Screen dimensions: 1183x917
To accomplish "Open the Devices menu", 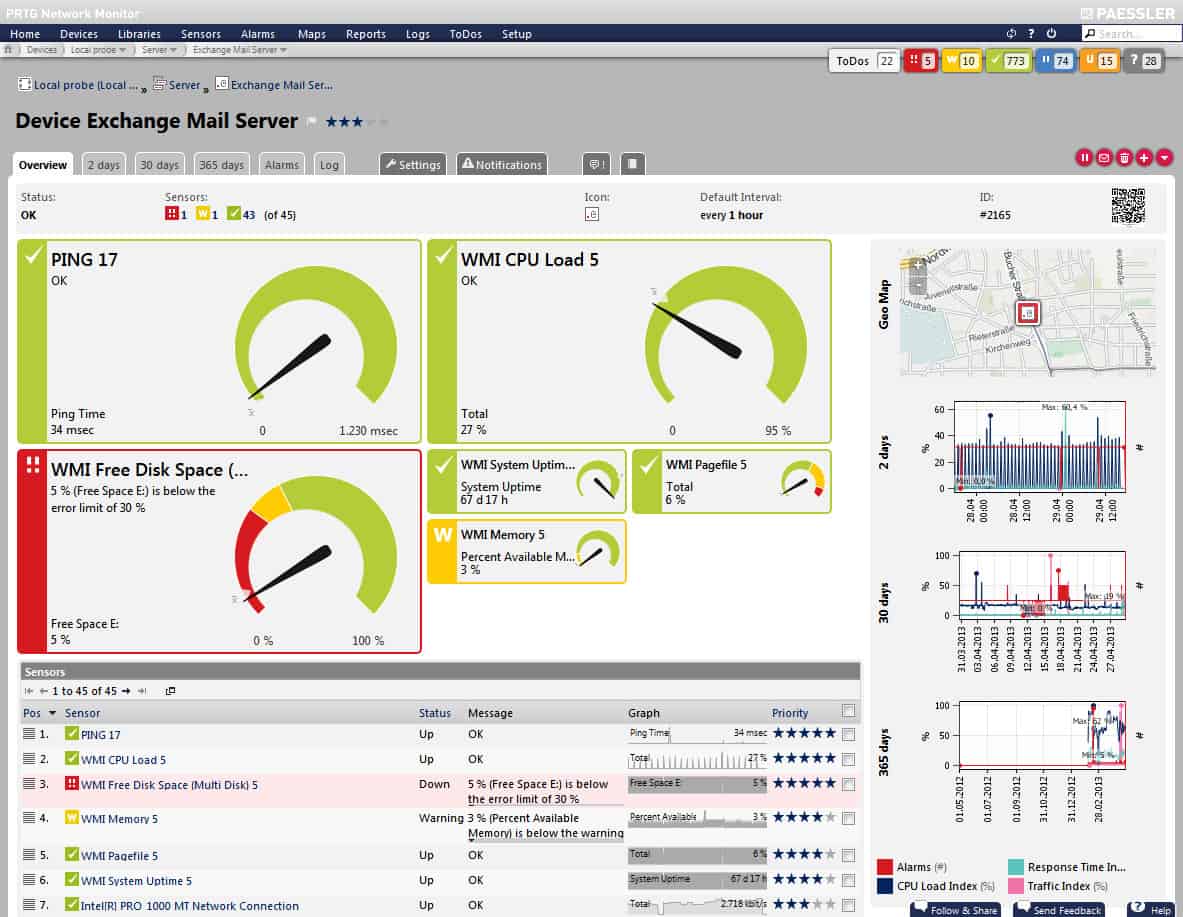I will [78, 34].
